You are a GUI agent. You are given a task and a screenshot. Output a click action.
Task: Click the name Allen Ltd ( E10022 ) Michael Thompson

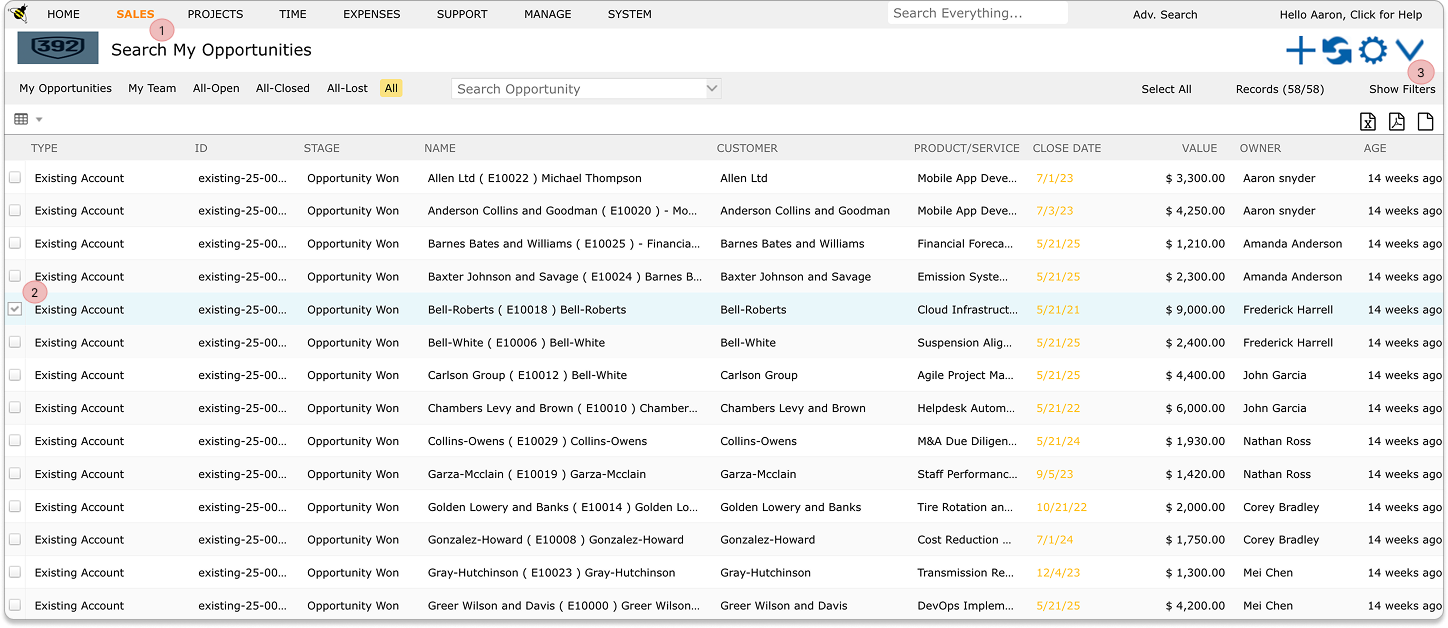535,178
